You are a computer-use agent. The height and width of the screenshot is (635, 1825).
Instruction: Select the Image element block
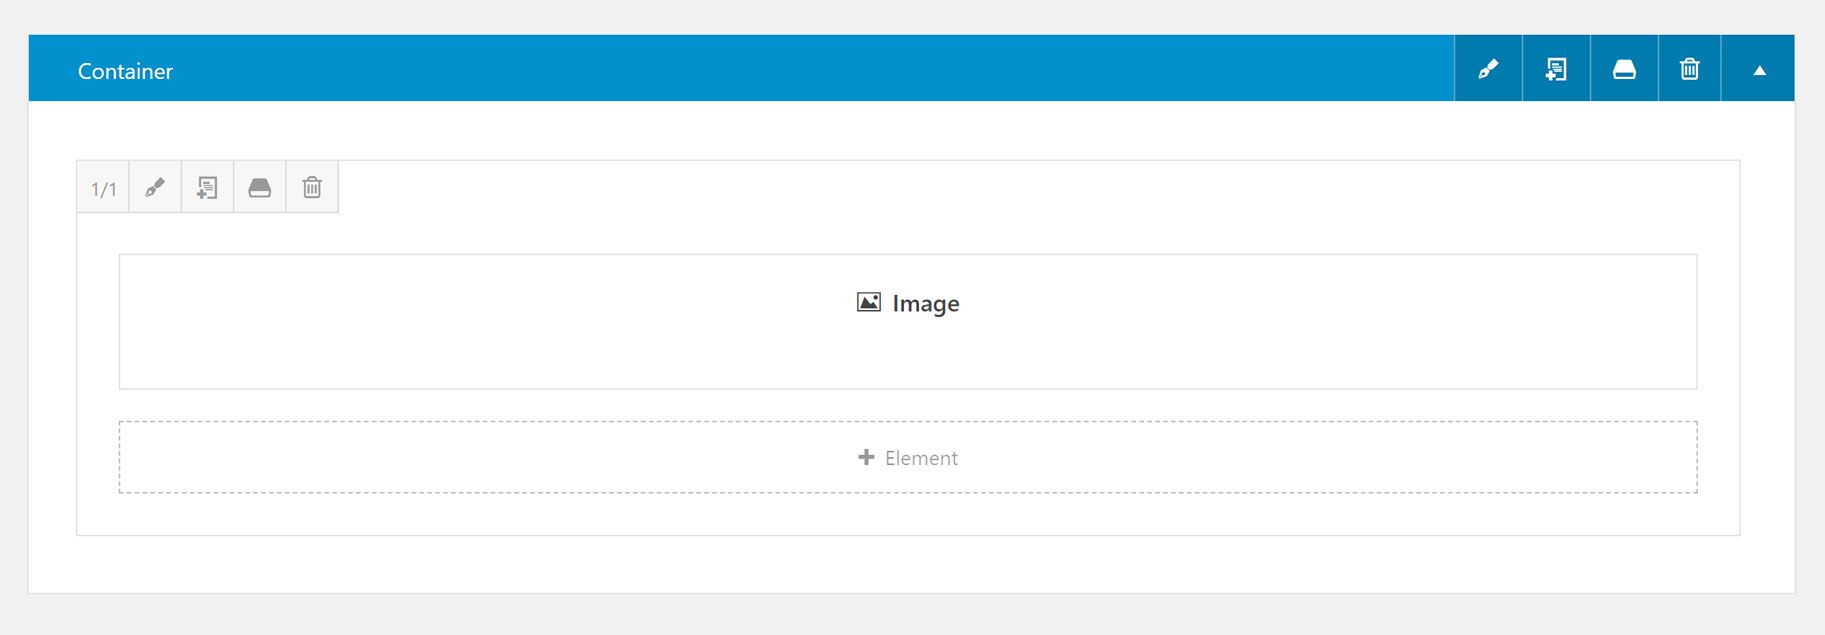908,322
